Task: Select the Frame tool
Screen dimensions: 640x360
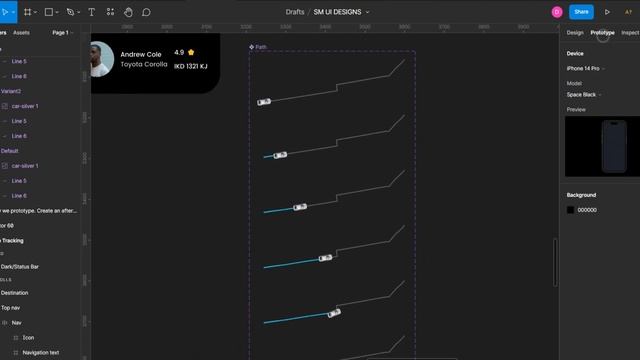Action: pos(27,12)
